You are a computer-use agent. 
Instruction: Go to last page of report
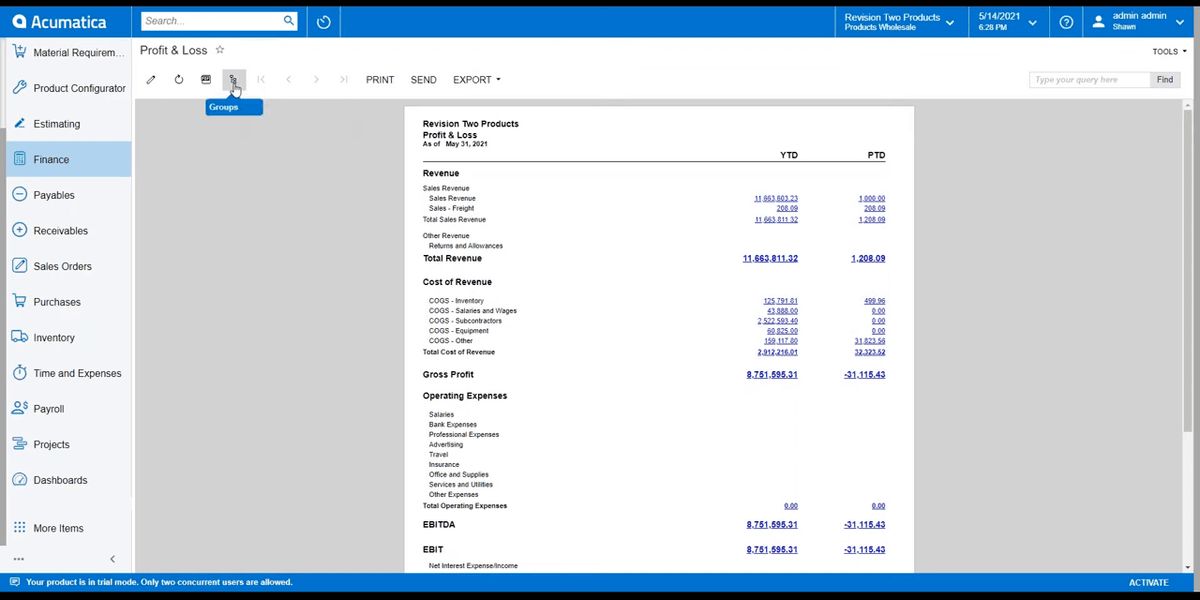coord(343,79)
